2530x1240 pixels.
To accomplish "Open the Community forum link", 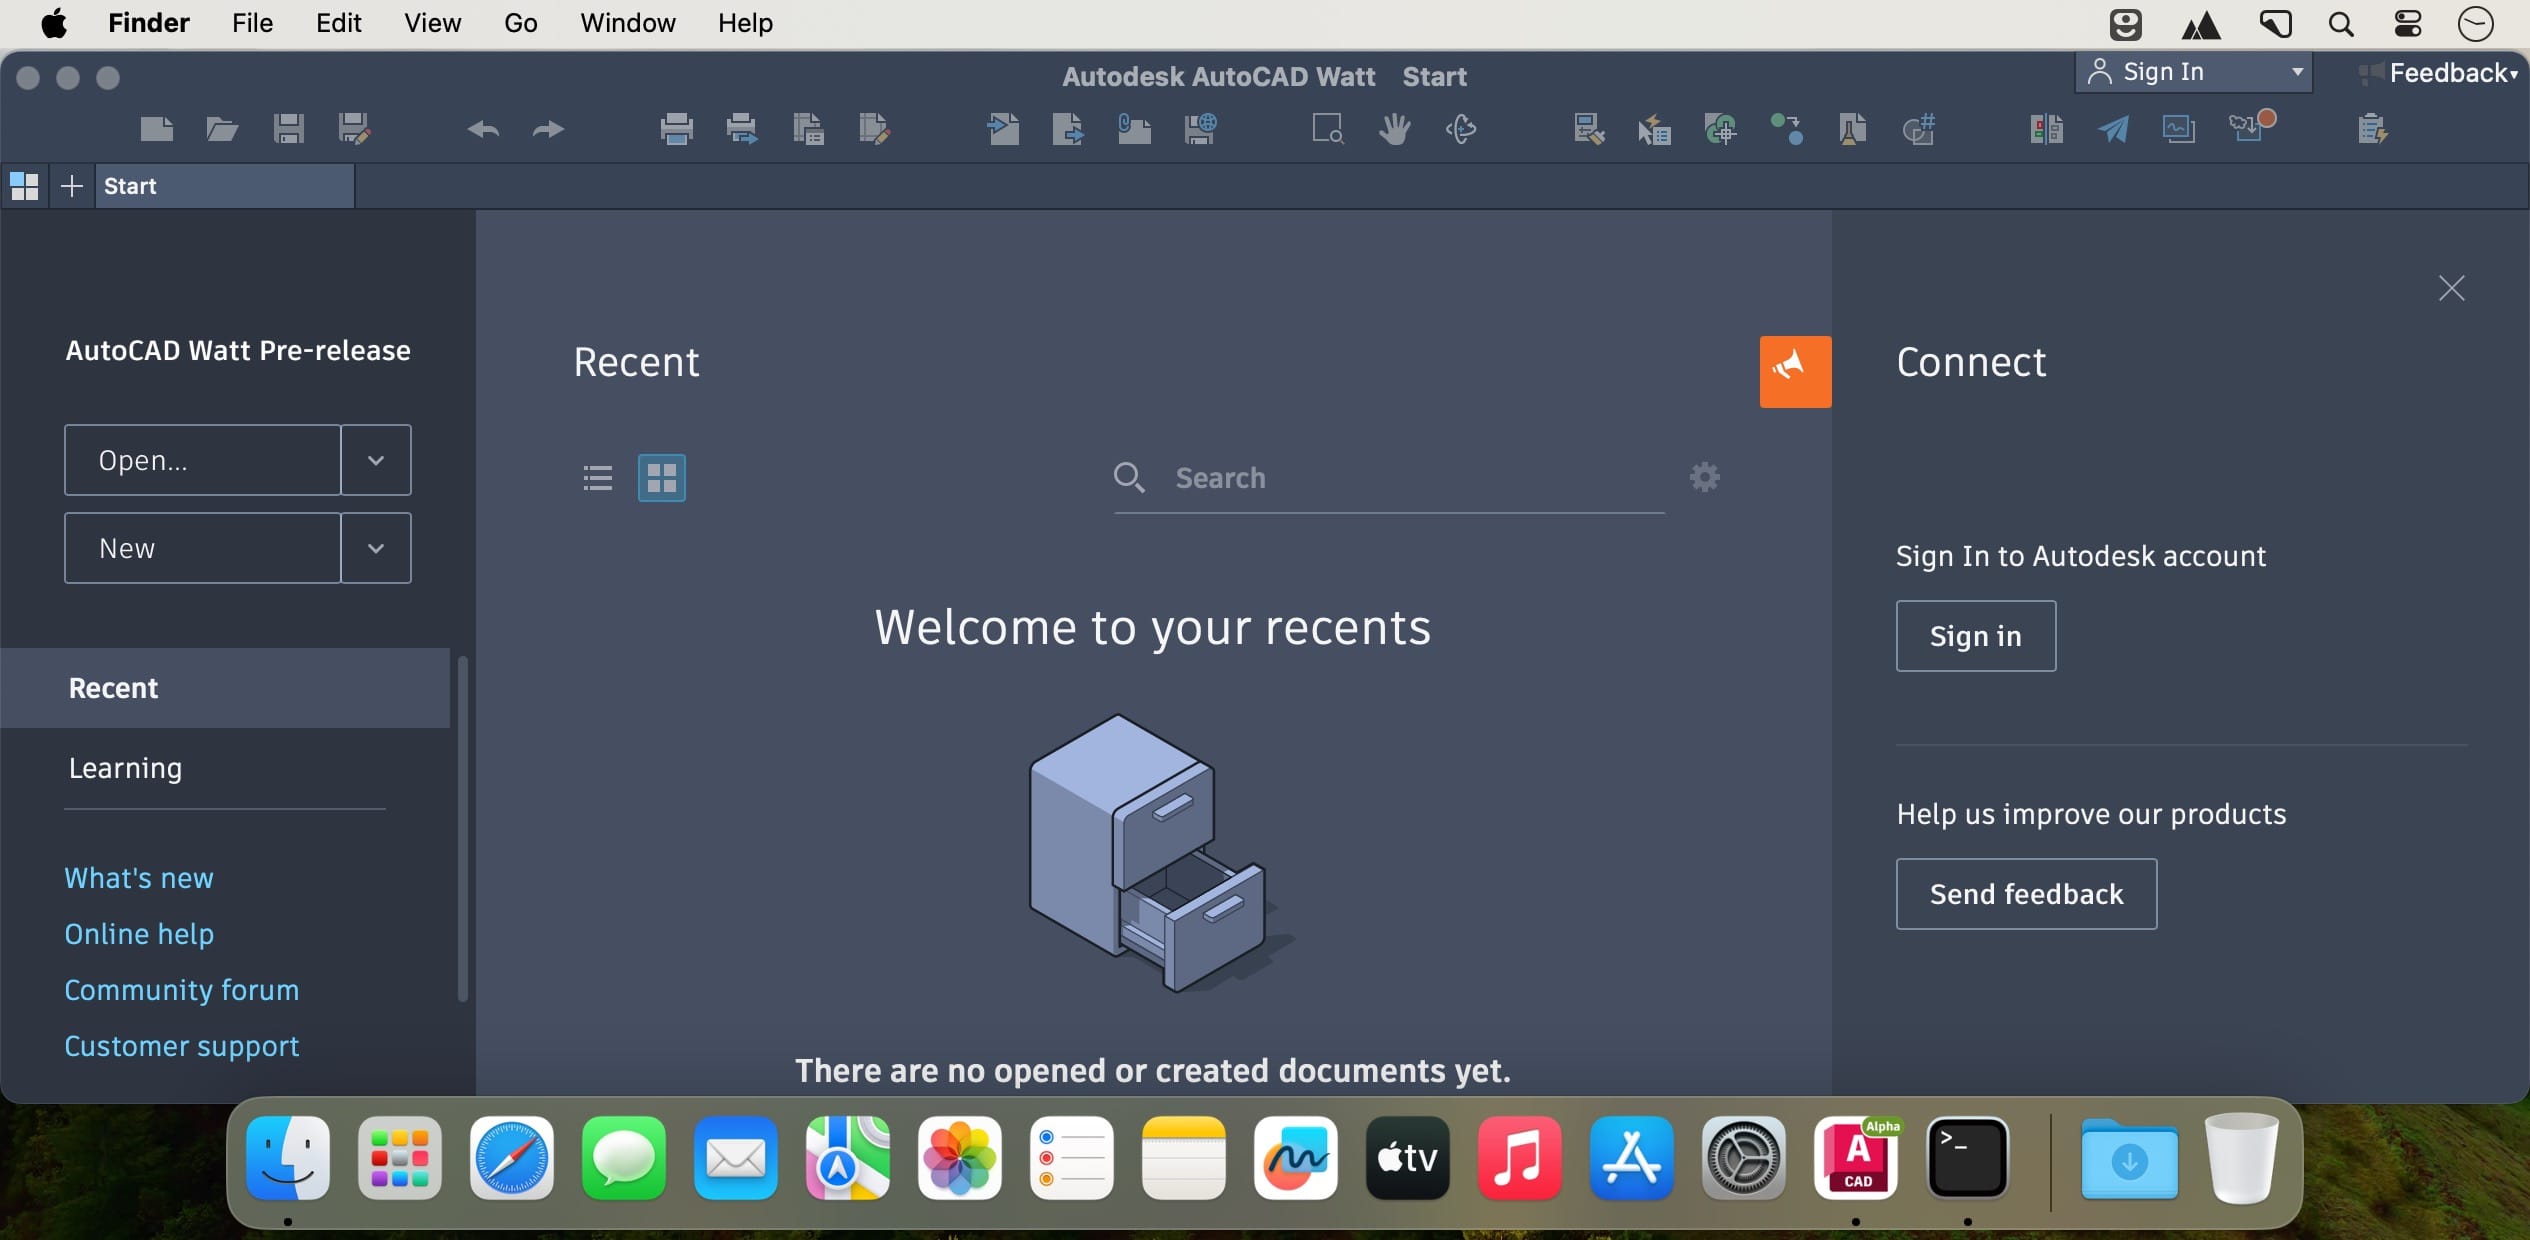I will pyautogui.click(x=182, y=990).
